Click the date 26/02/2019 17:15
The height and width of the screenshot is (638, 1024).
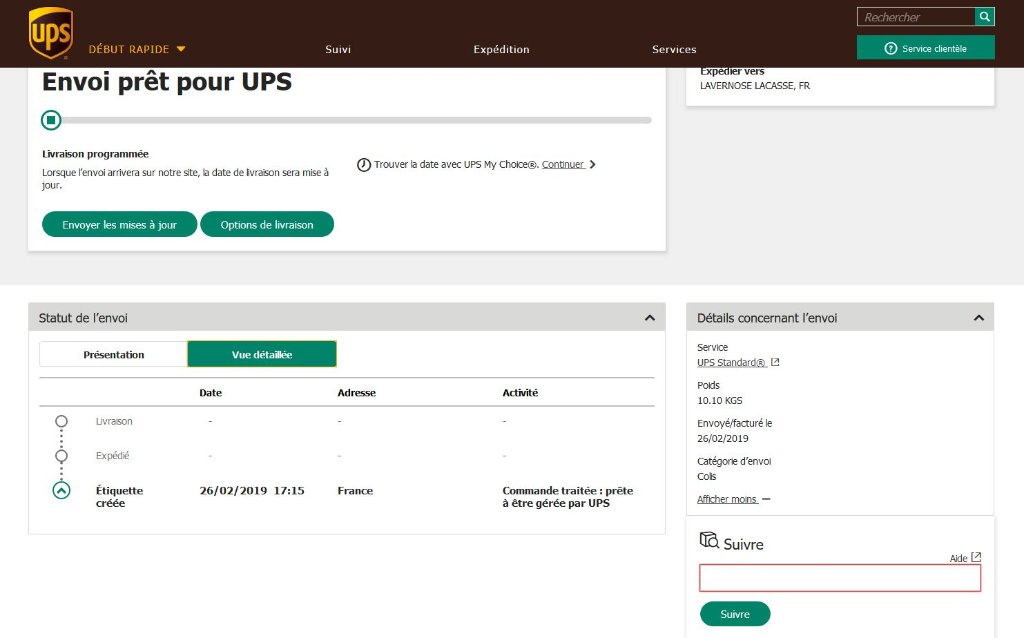click(252, 490)
